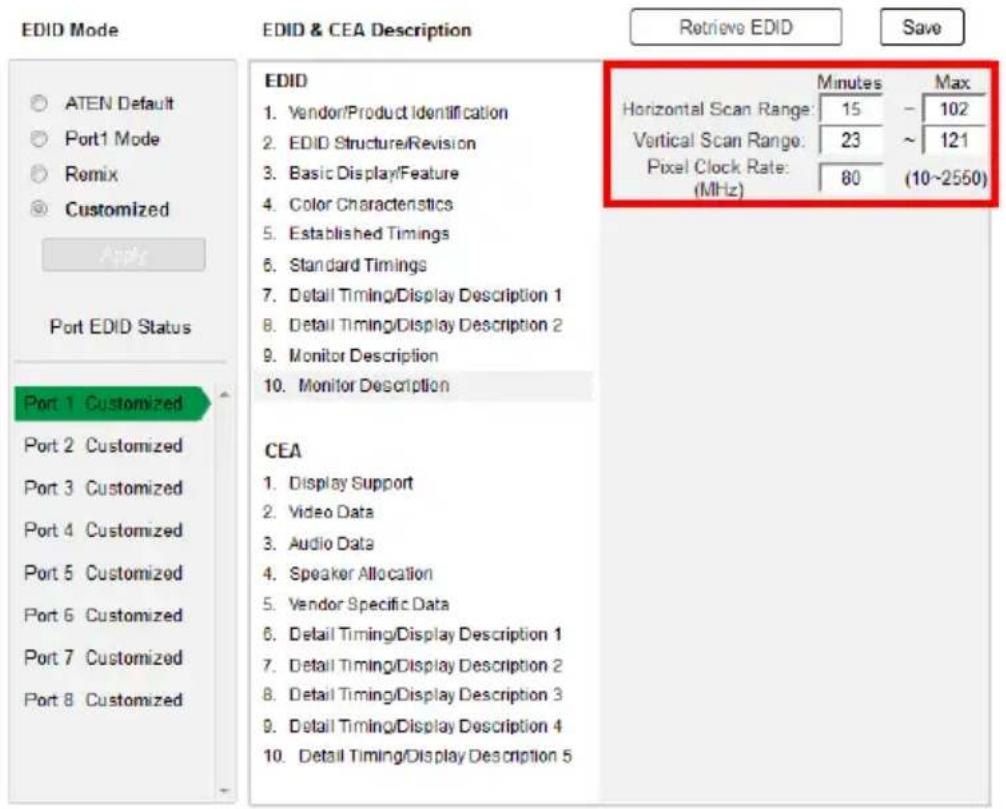Open EDID Structure/Revision item
Viewport: 1006px width, 809px height.
370,143
